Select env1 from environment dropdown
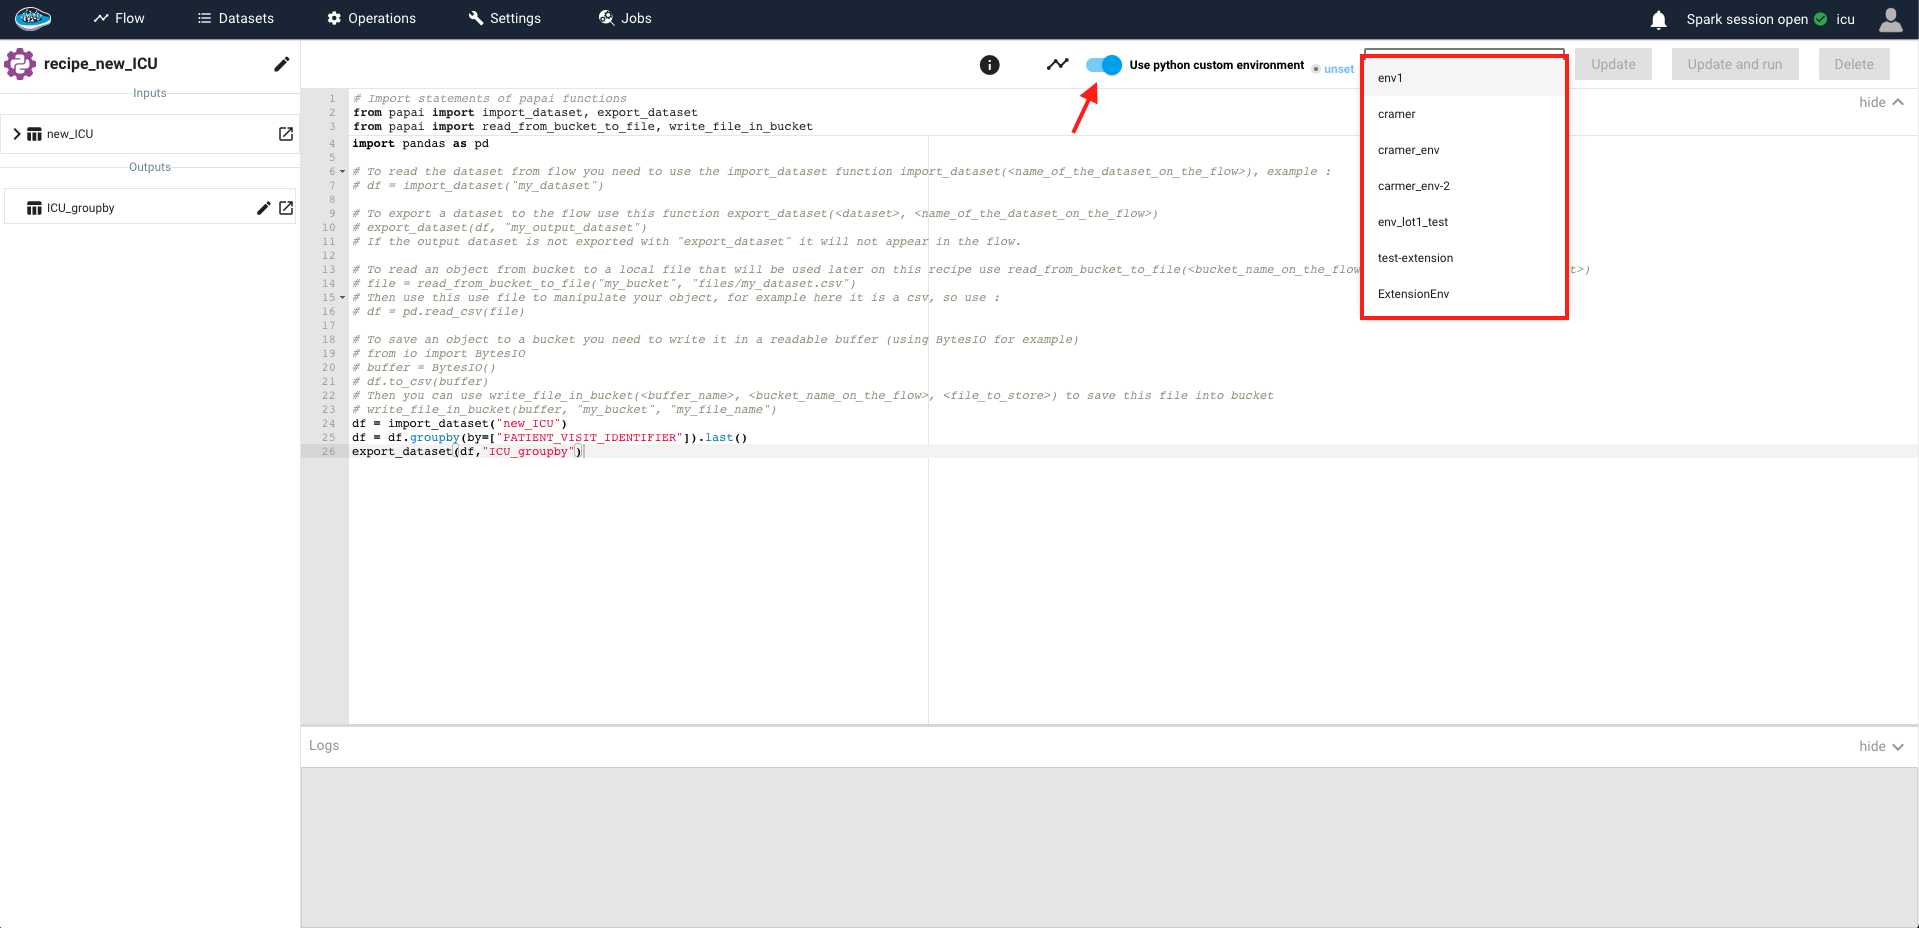Screen dimensions: 1919x928 [1390, 78]
